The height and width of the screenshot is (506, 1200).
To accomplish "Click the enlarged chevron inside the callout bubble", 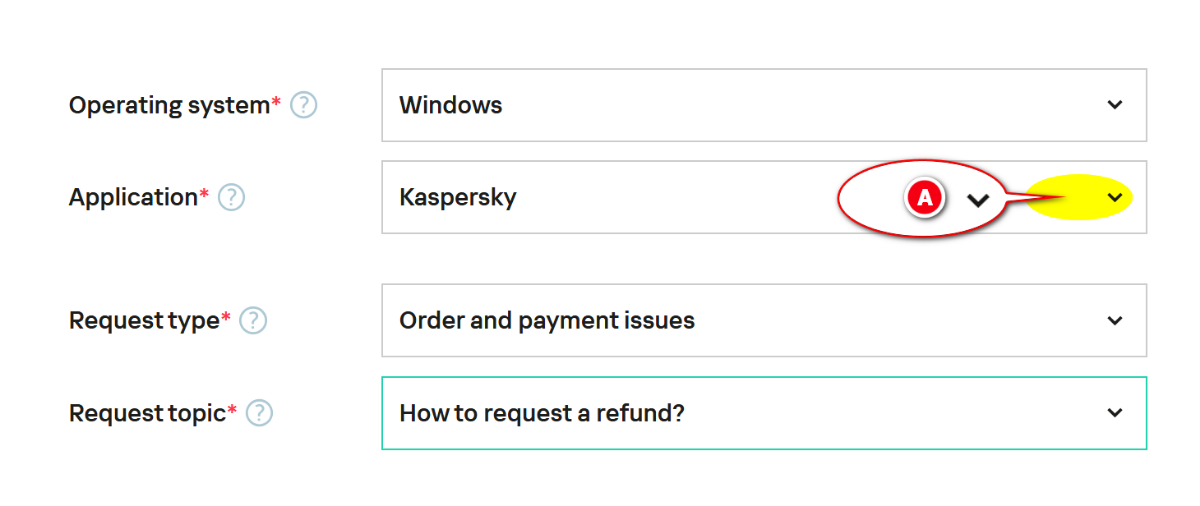I will [x=978, y=199].
